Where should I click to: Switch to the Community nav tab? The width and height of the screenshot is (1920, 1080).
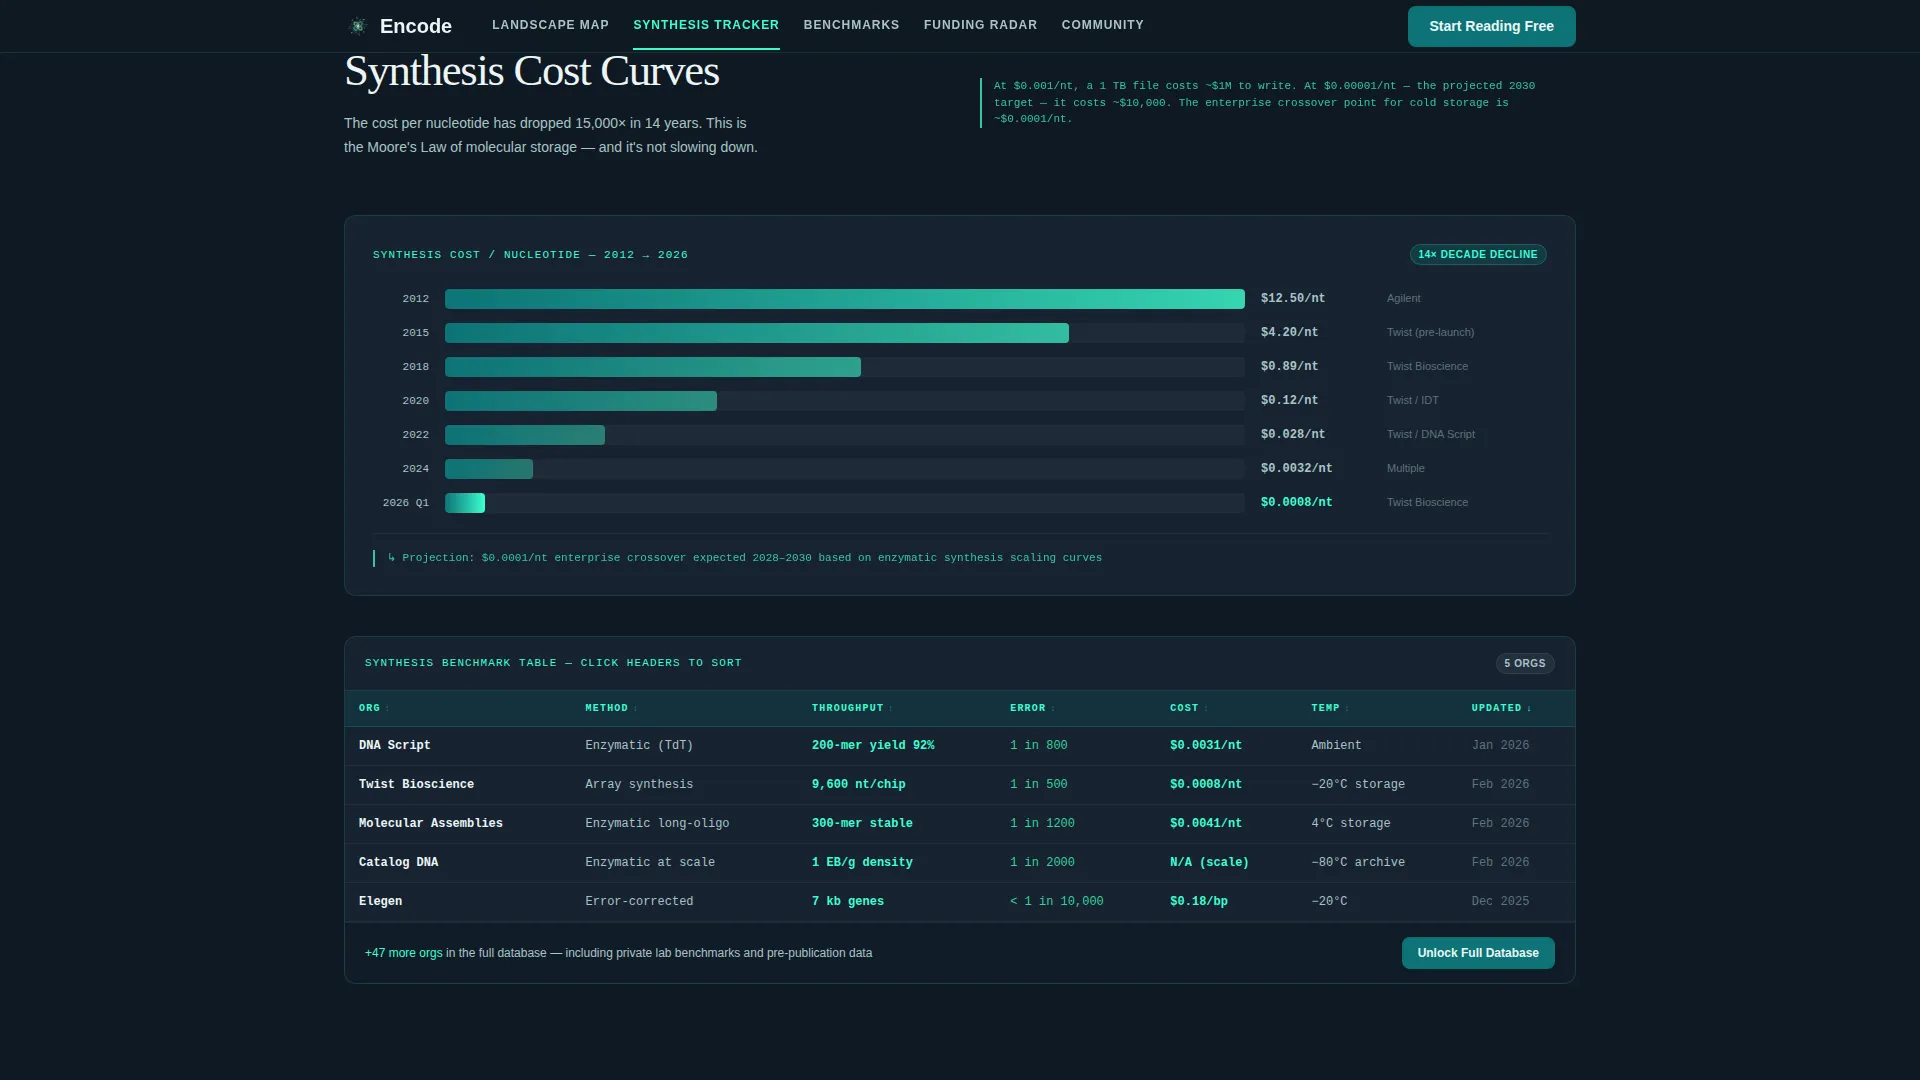point(1102,25)
